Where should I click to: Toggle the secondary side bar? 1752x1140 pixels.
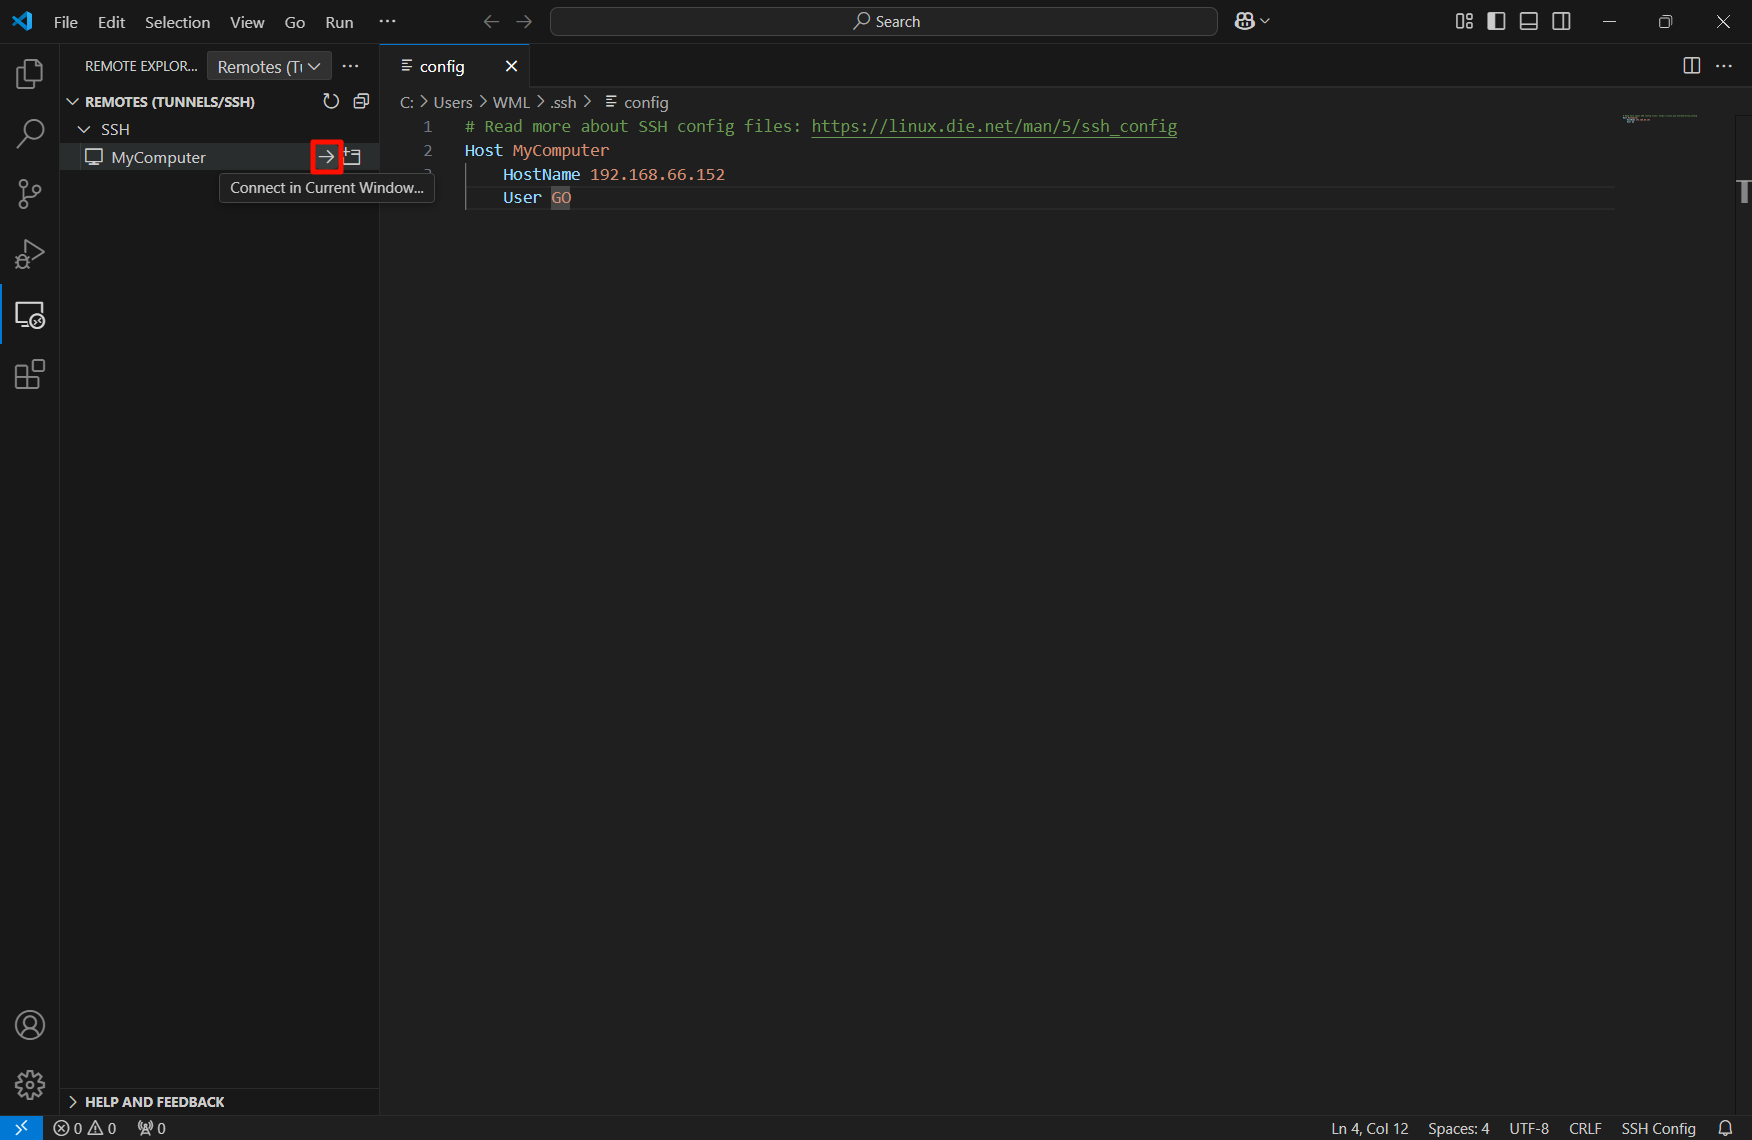click(x=1561, y=22)
